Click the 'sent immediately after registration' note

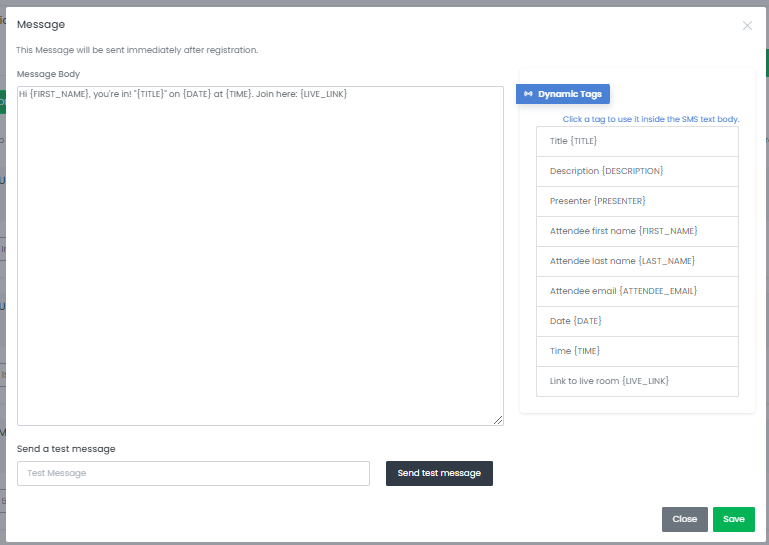click(x=137, y=50)
